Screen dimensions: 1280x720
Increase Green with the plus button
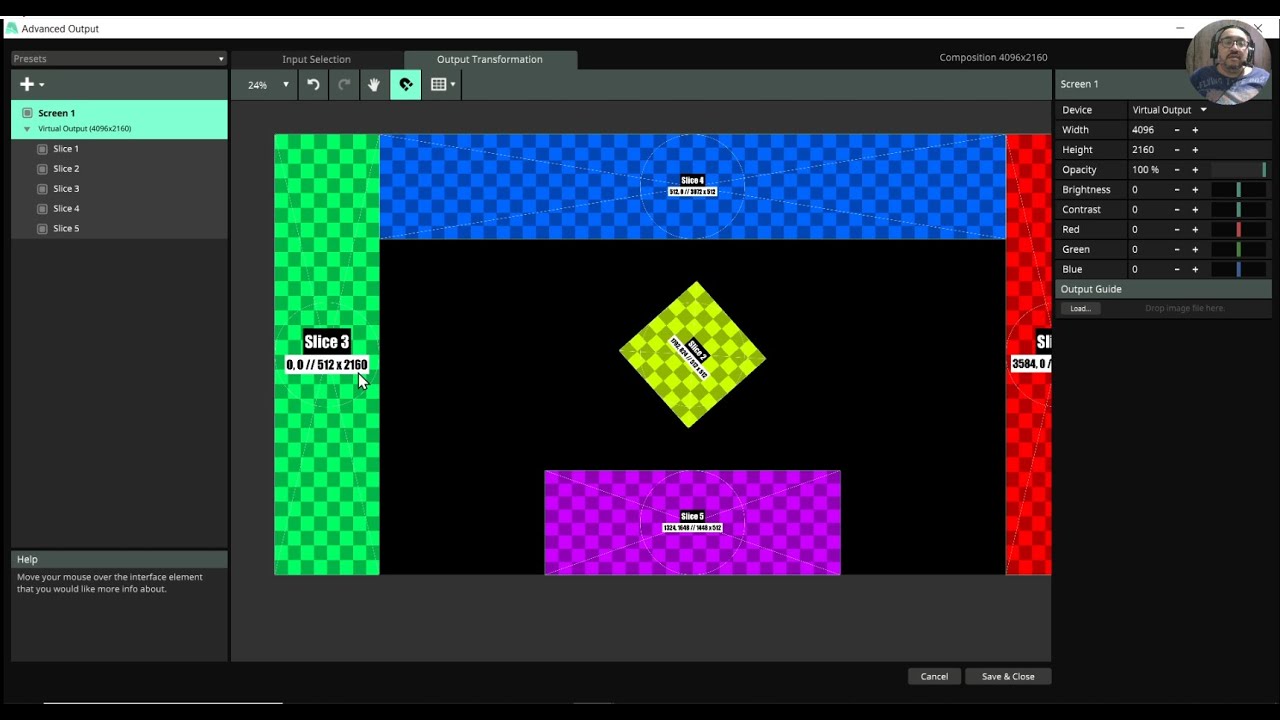(1195, 250)
